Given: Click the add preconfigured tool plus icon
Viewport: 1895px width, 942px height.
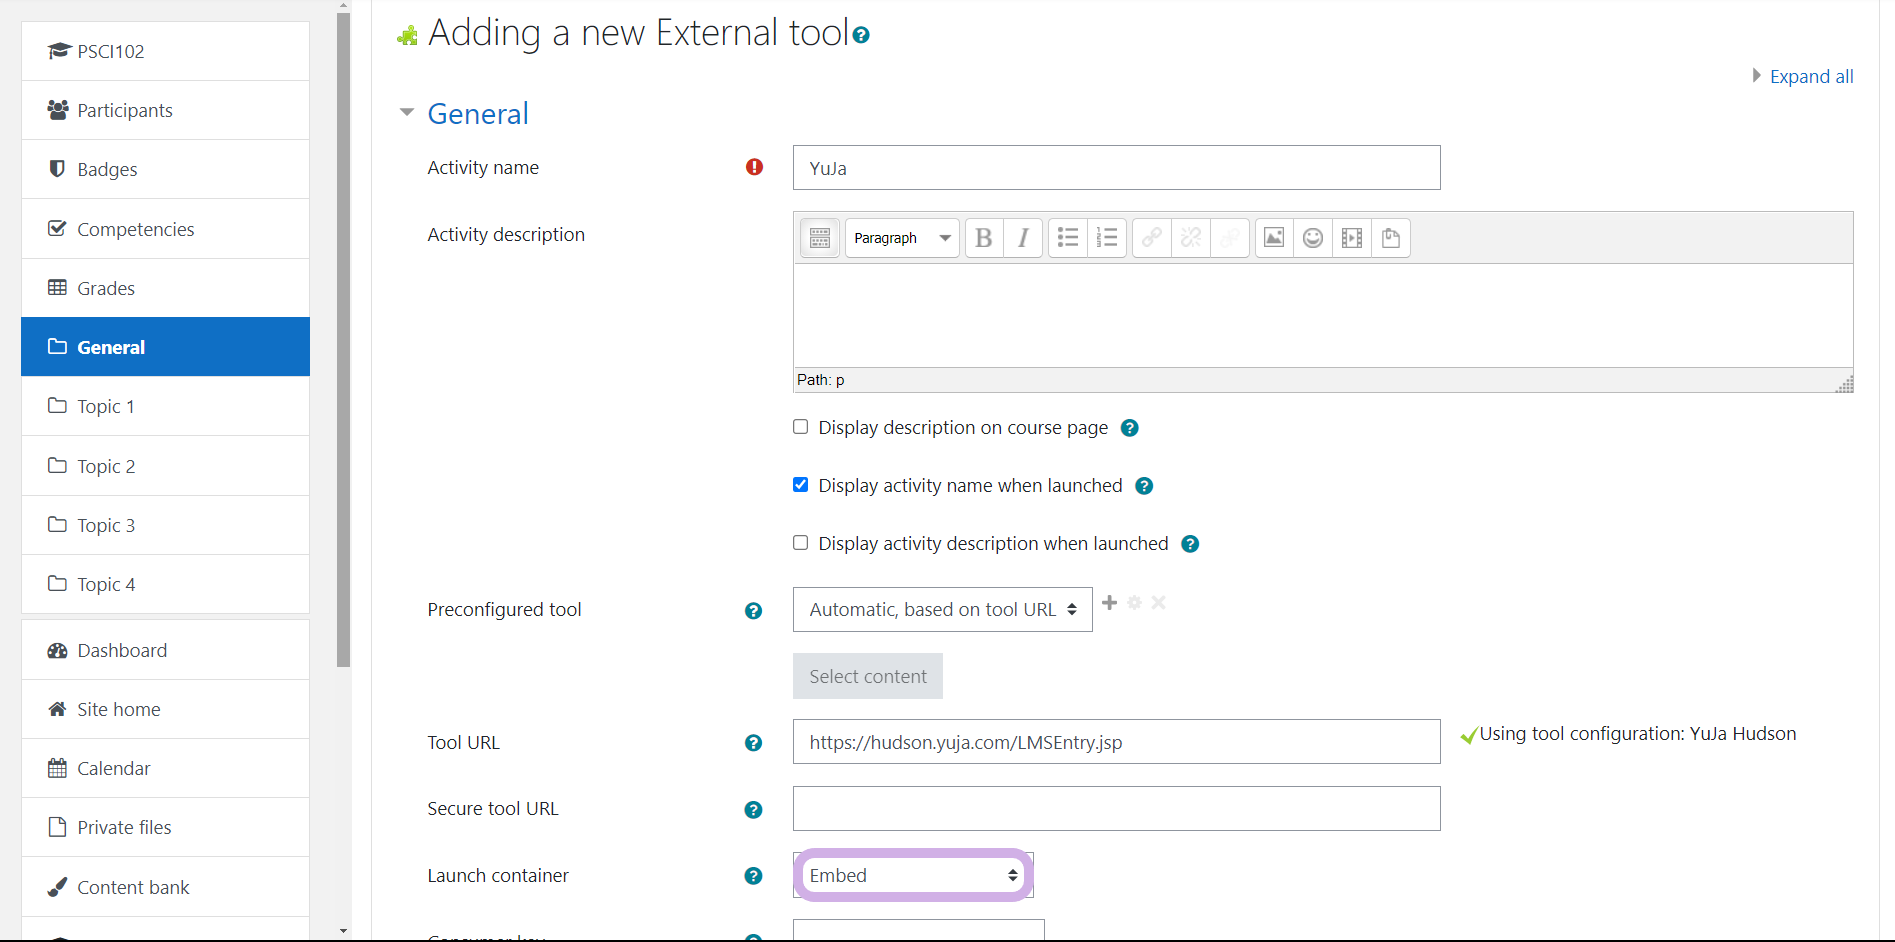Looking at the screenshot, I should point(1109,602).
